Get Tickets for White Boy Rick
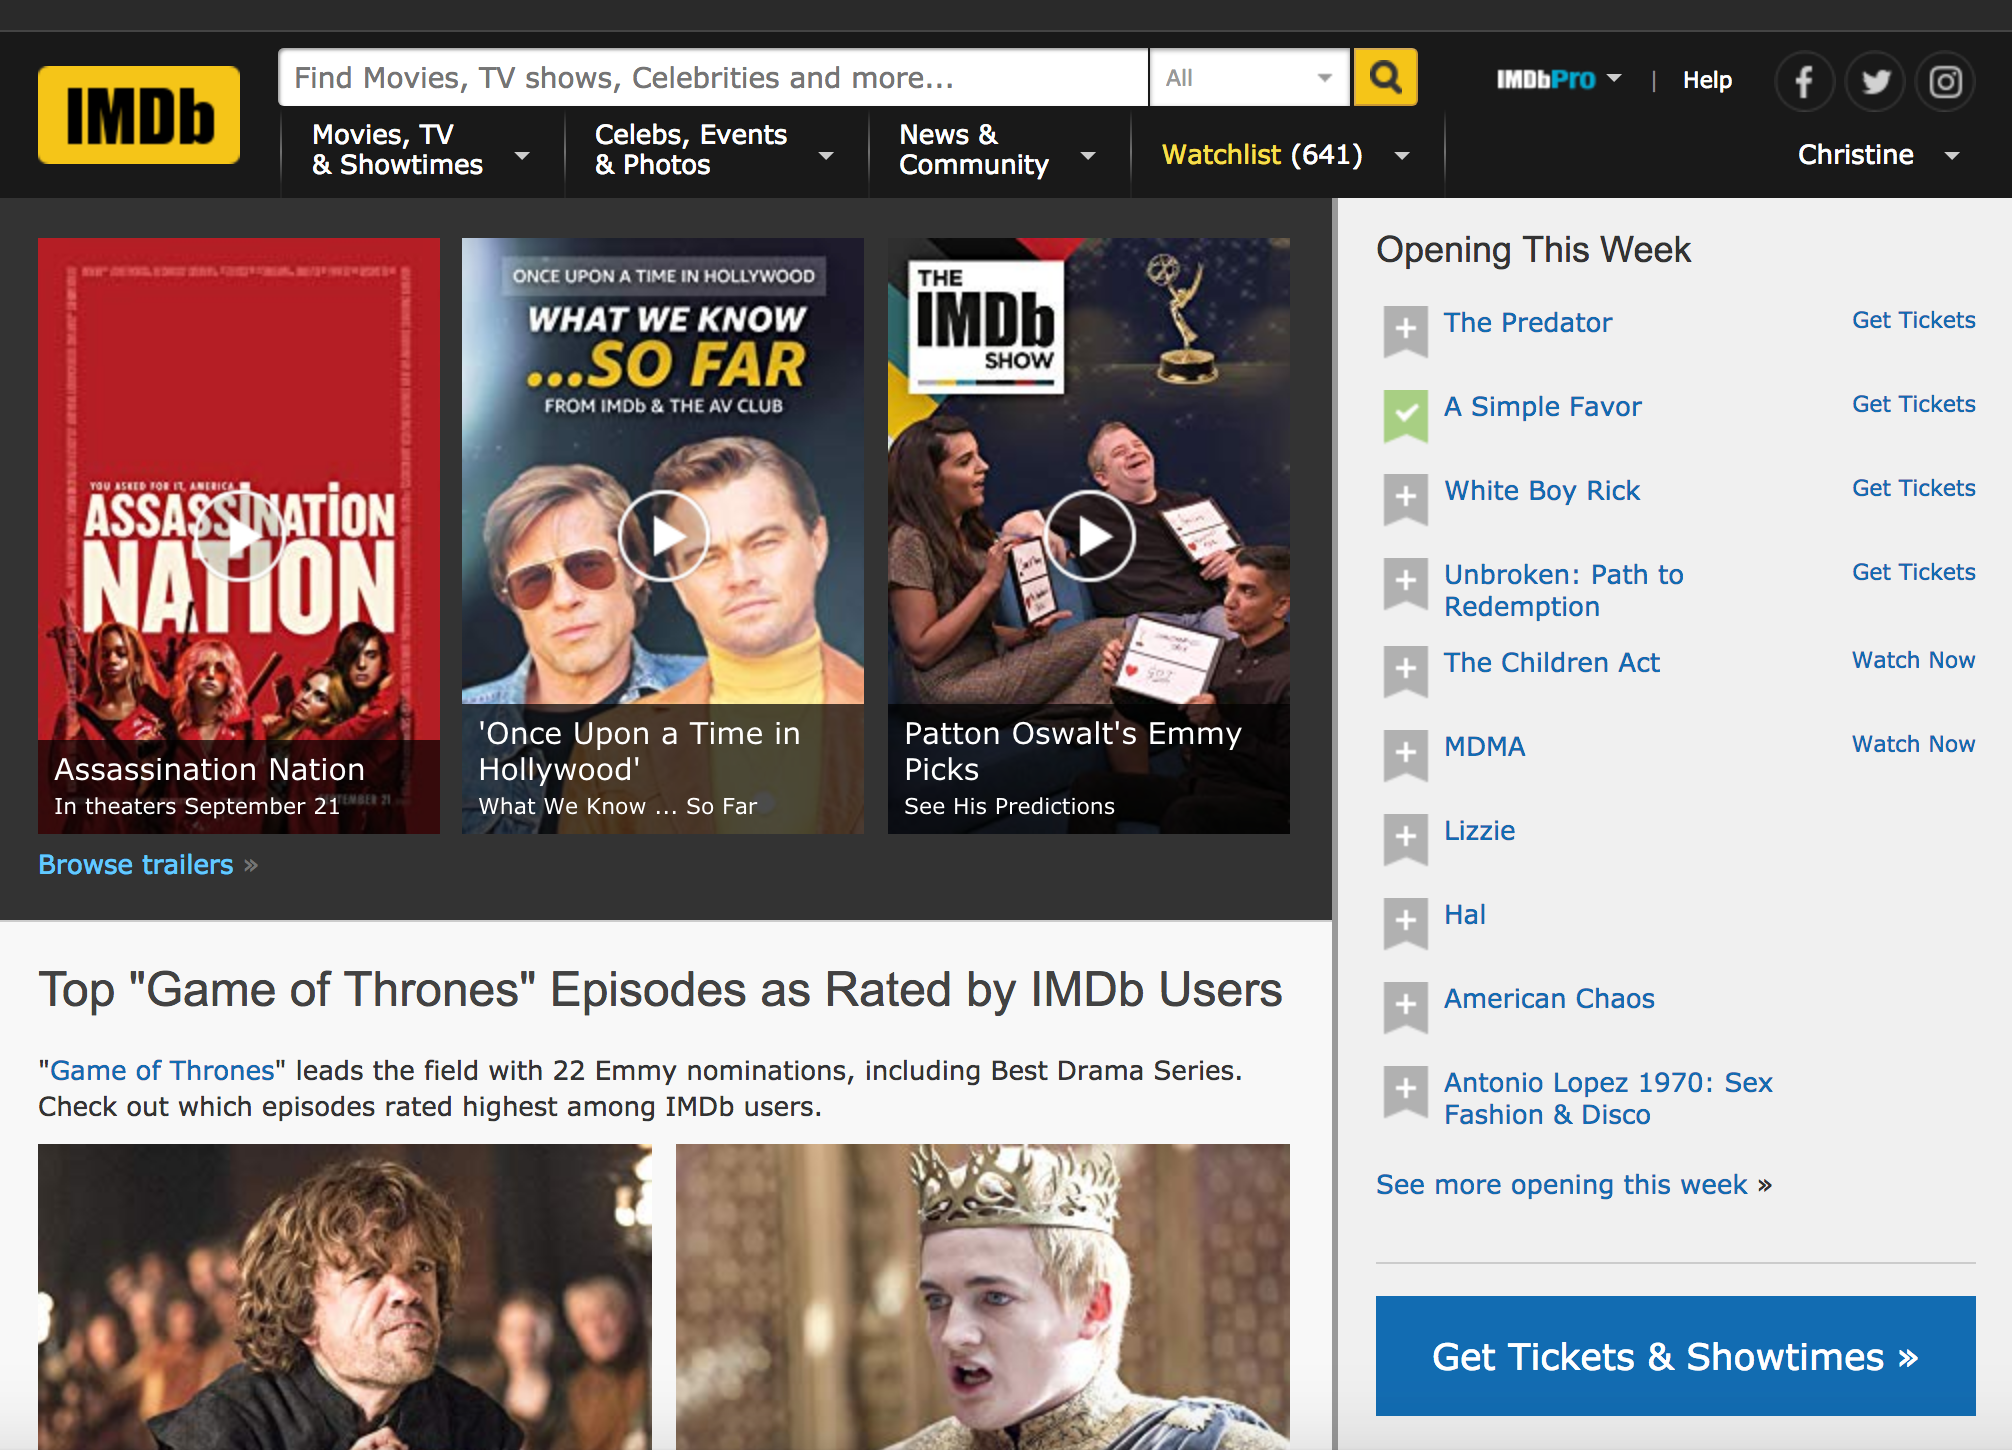This screenshot has width=2012, height=1450. pyautogui.click(x=1913, y=488)
